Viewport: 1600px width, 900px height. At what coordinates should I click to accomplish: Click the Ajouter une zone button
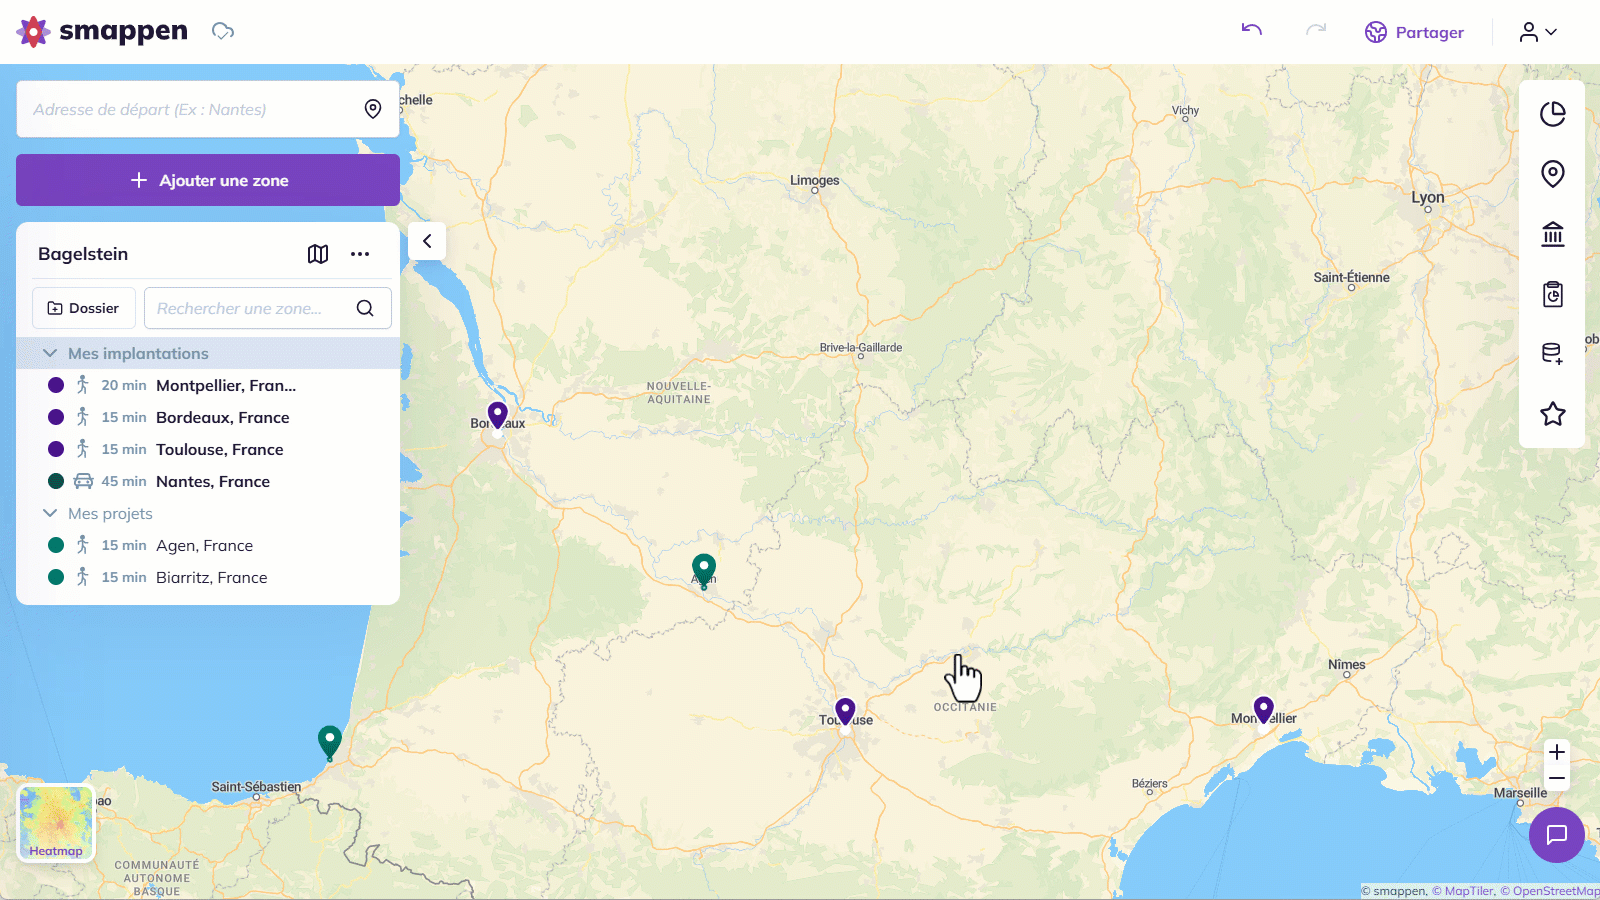tap(208, 180)
